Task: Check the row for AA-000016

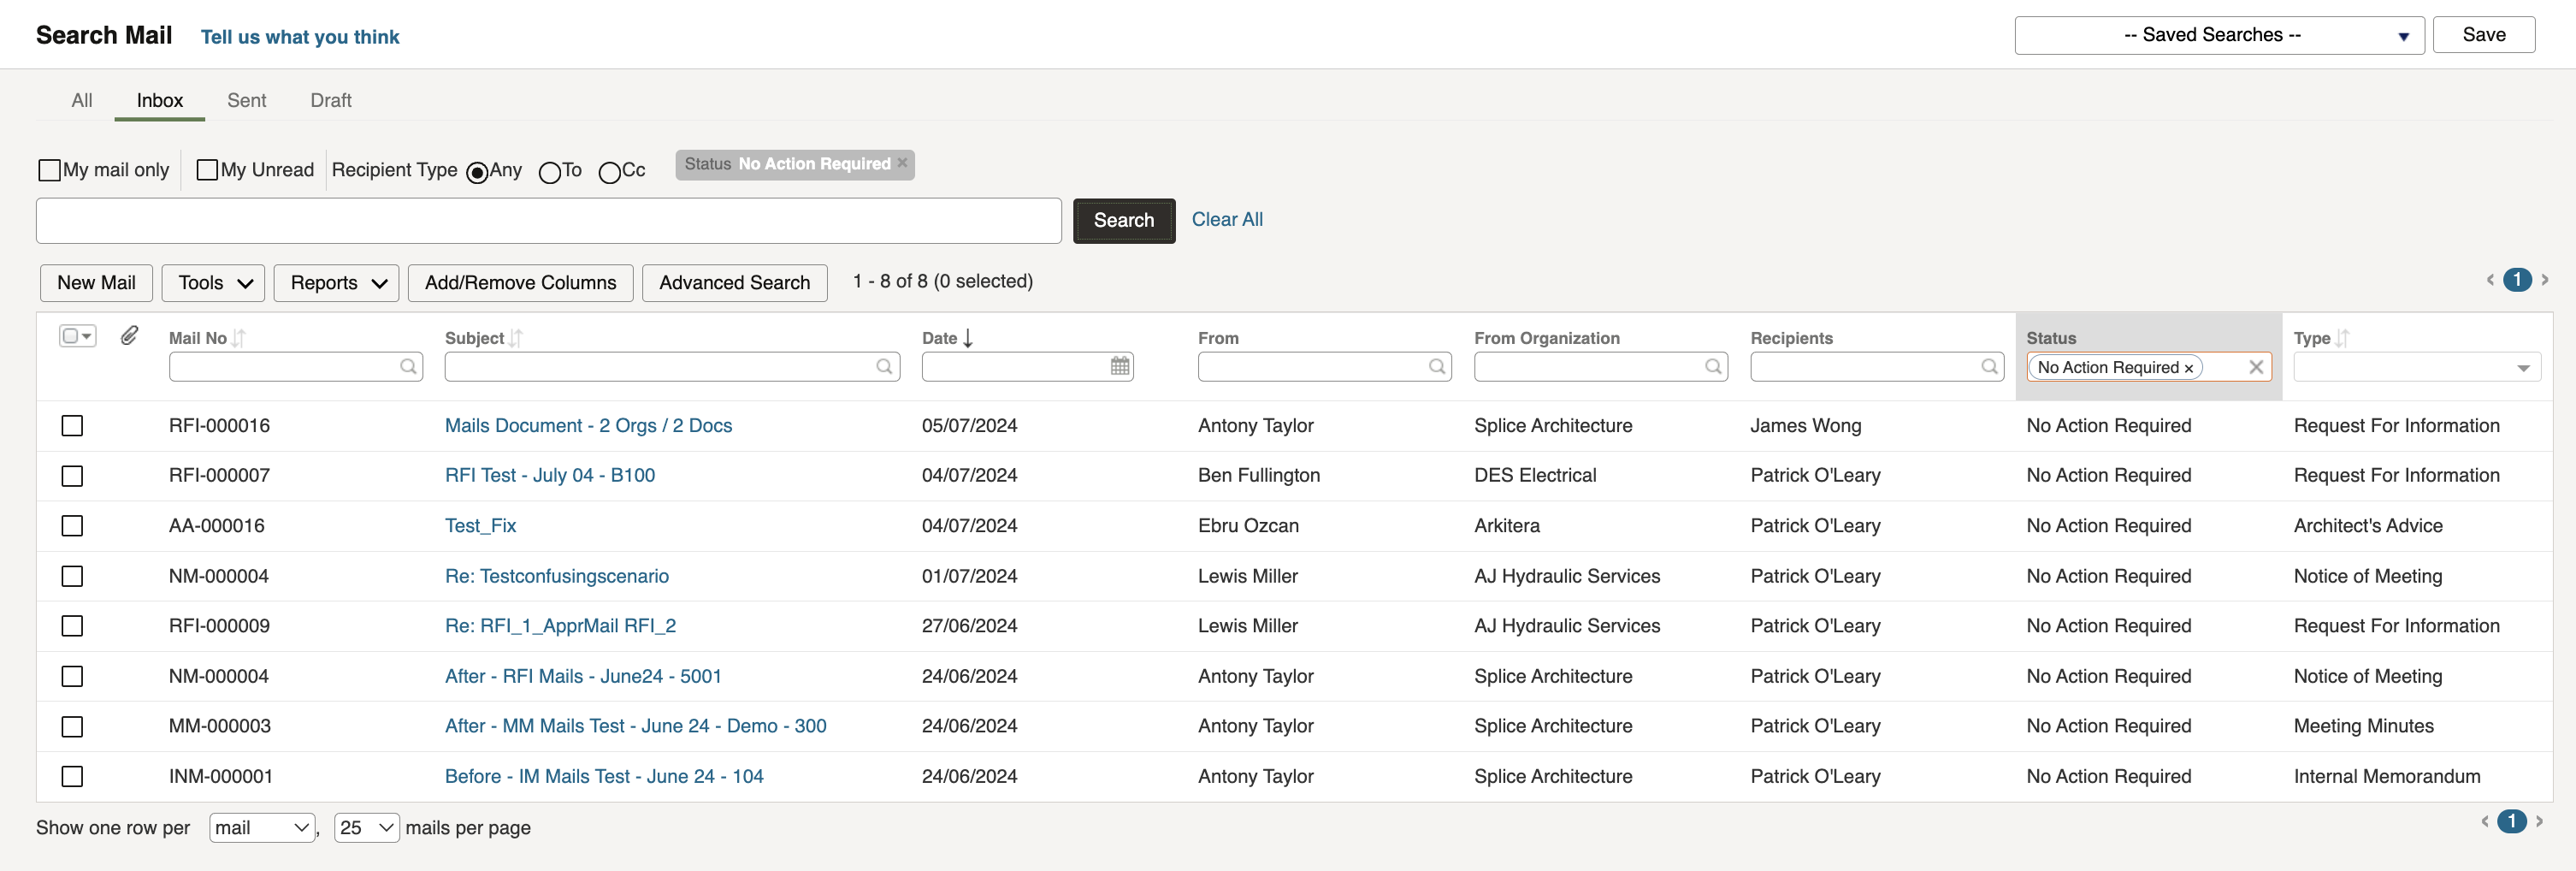Action: point(72,526)
